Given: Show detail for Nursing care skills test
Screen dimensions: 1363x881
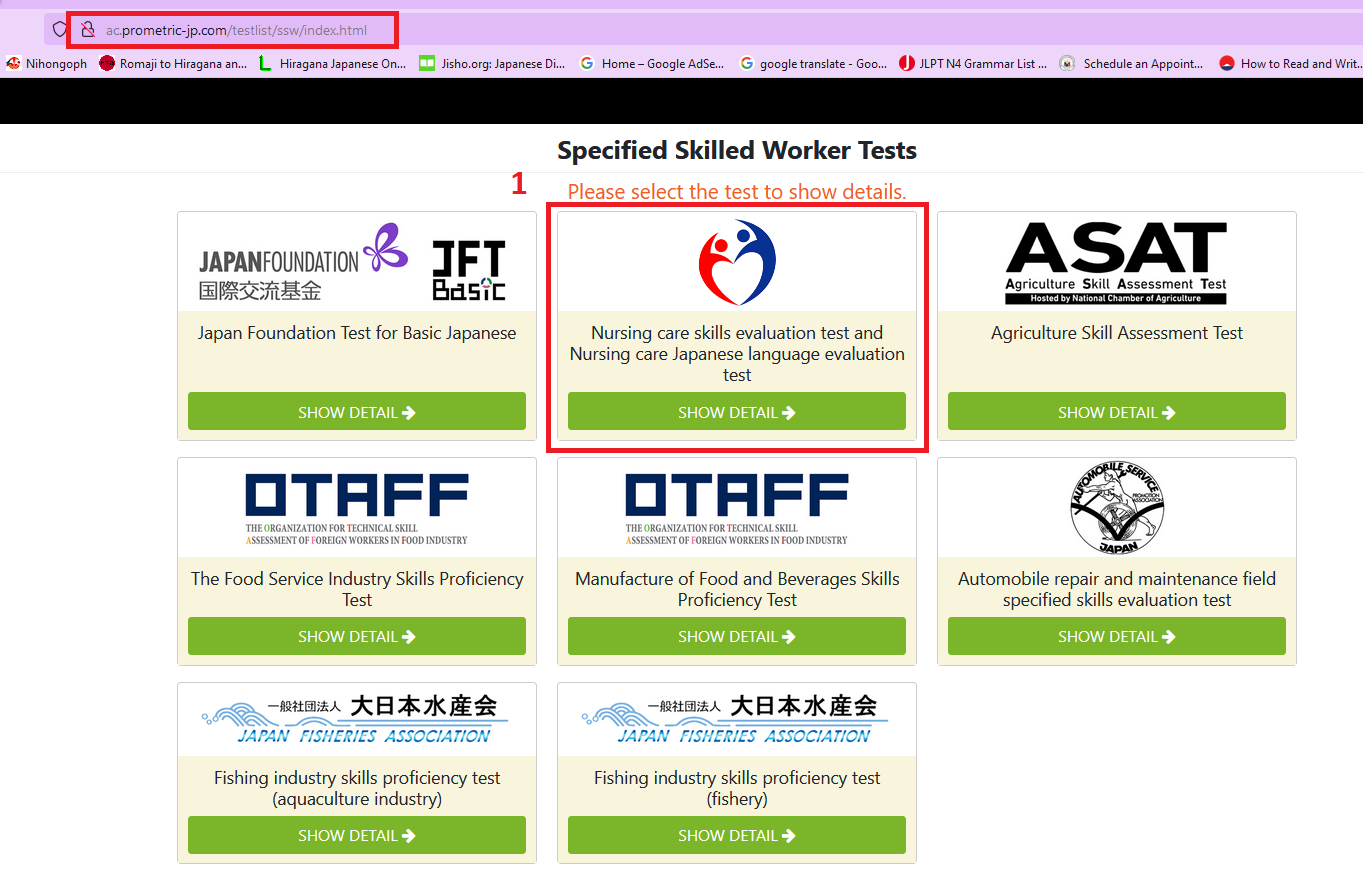Looking at the screenshot, I should point(737,412).
